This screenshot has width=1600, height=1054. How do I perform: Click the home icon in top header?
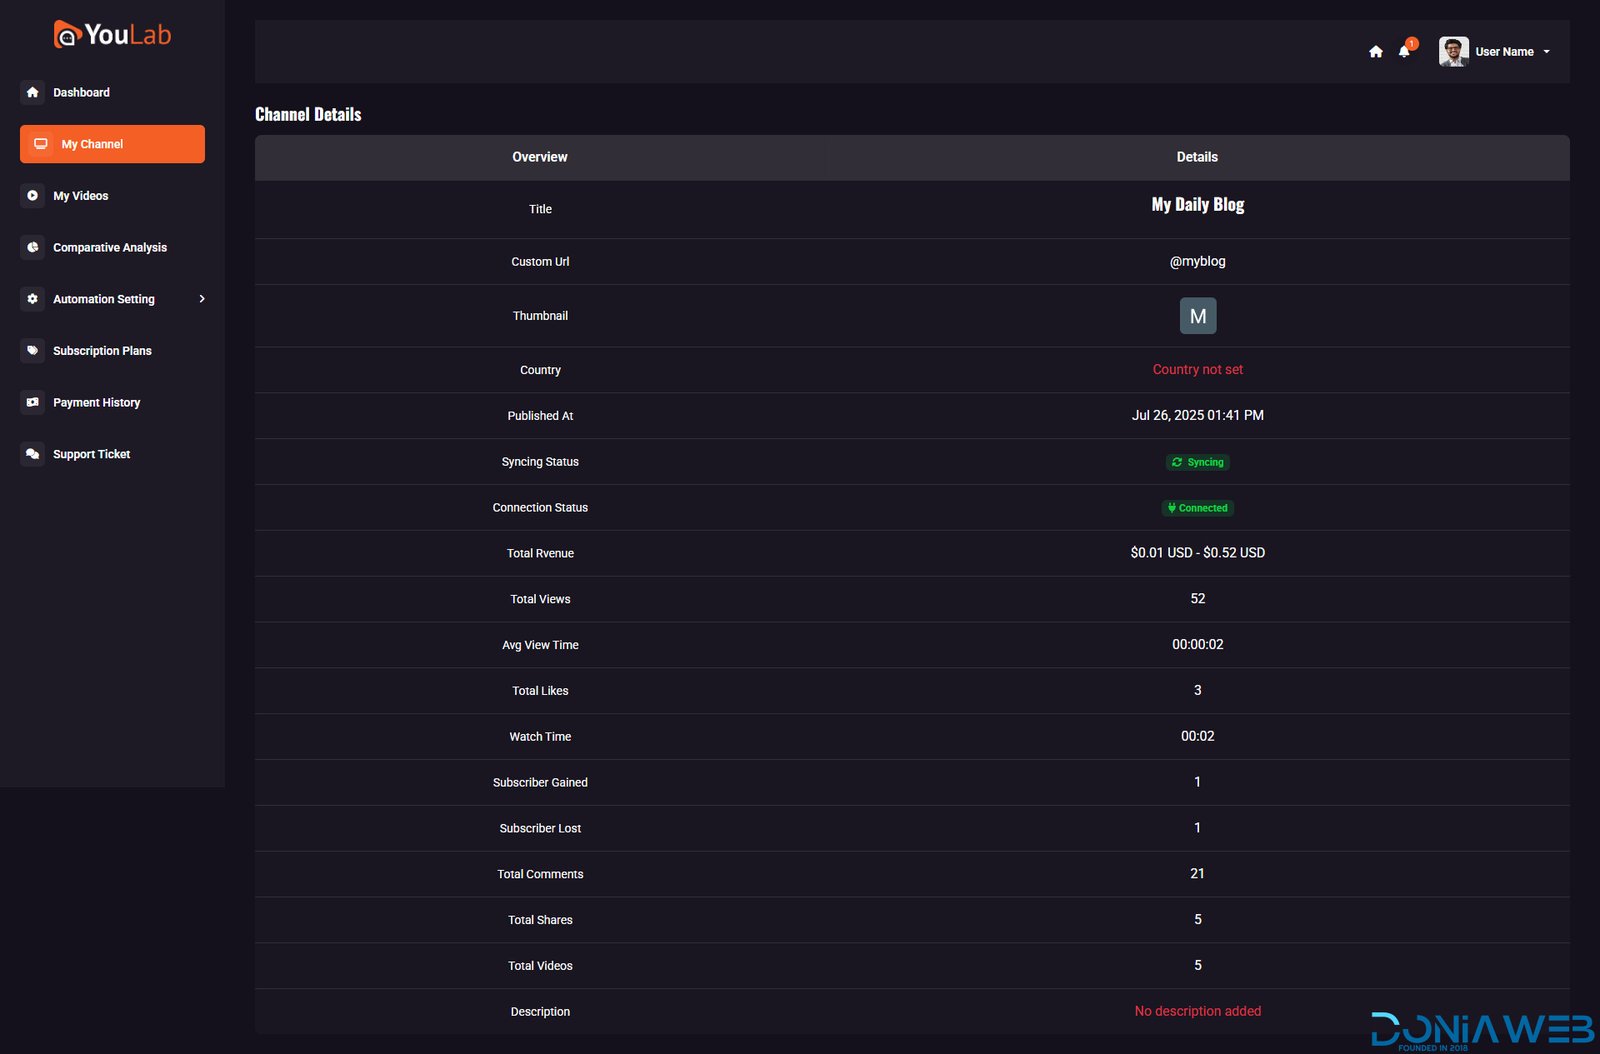coord(1376,52)
